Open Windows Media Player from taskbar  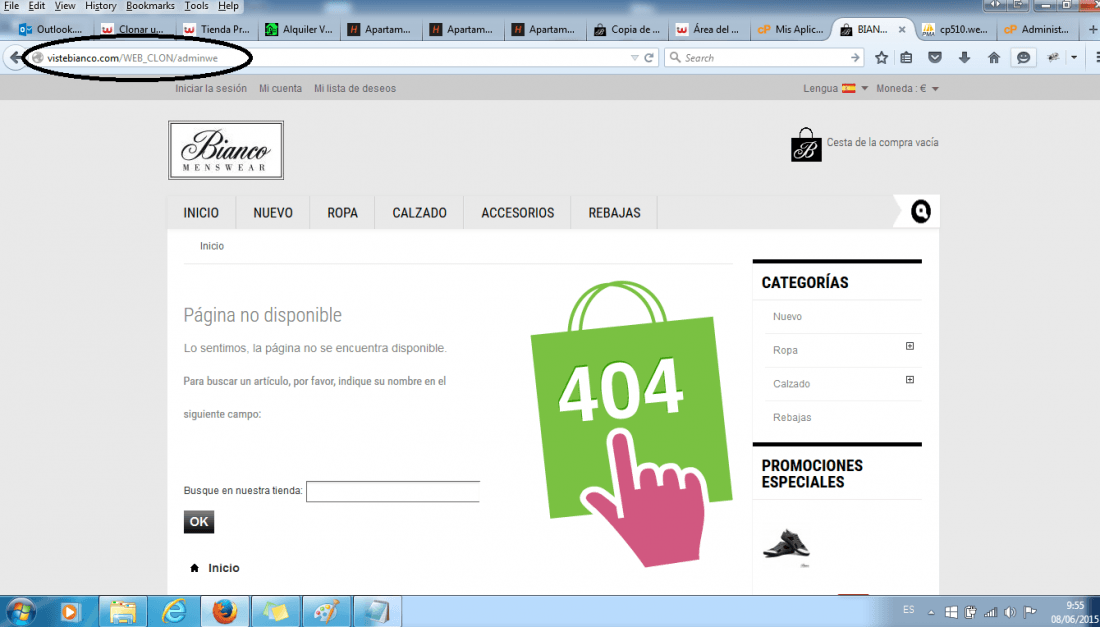(69, 612)
